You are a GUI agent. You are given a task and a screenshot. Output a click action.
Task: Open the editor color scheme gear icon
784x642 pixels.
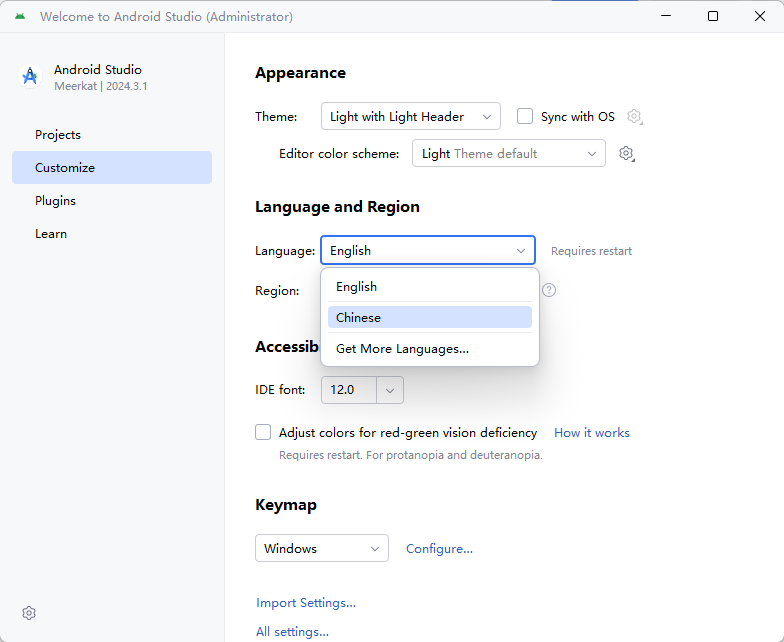(x=626, y=154)
